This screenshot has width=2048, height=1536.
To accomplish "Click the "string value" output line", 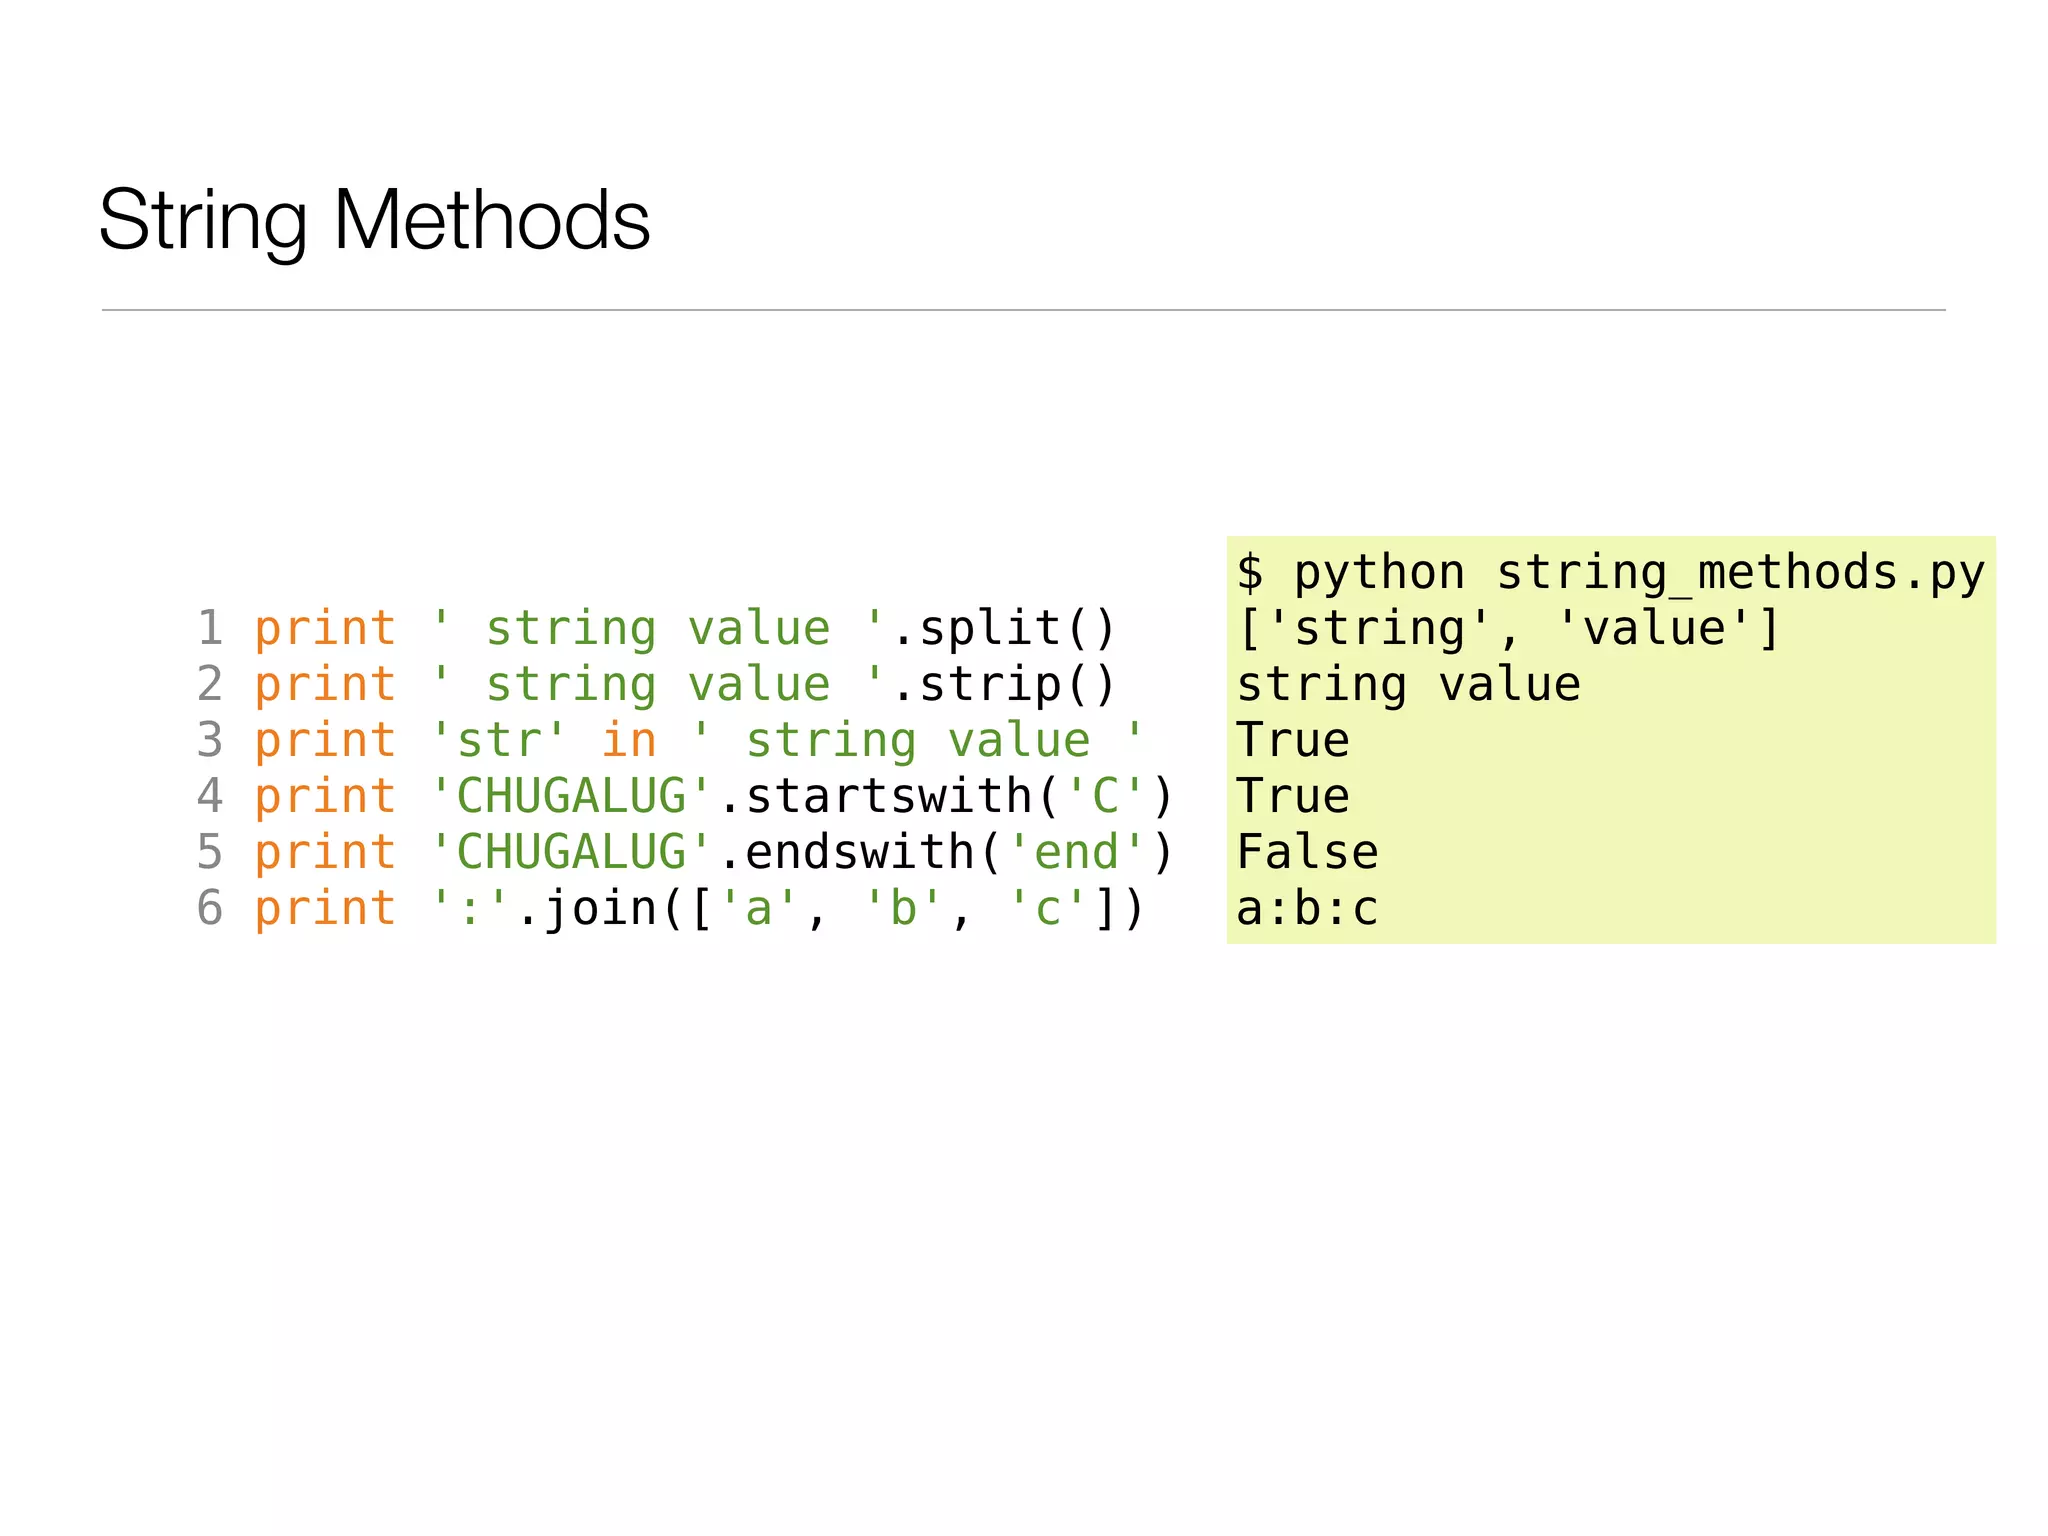I will click(1408, 685).
